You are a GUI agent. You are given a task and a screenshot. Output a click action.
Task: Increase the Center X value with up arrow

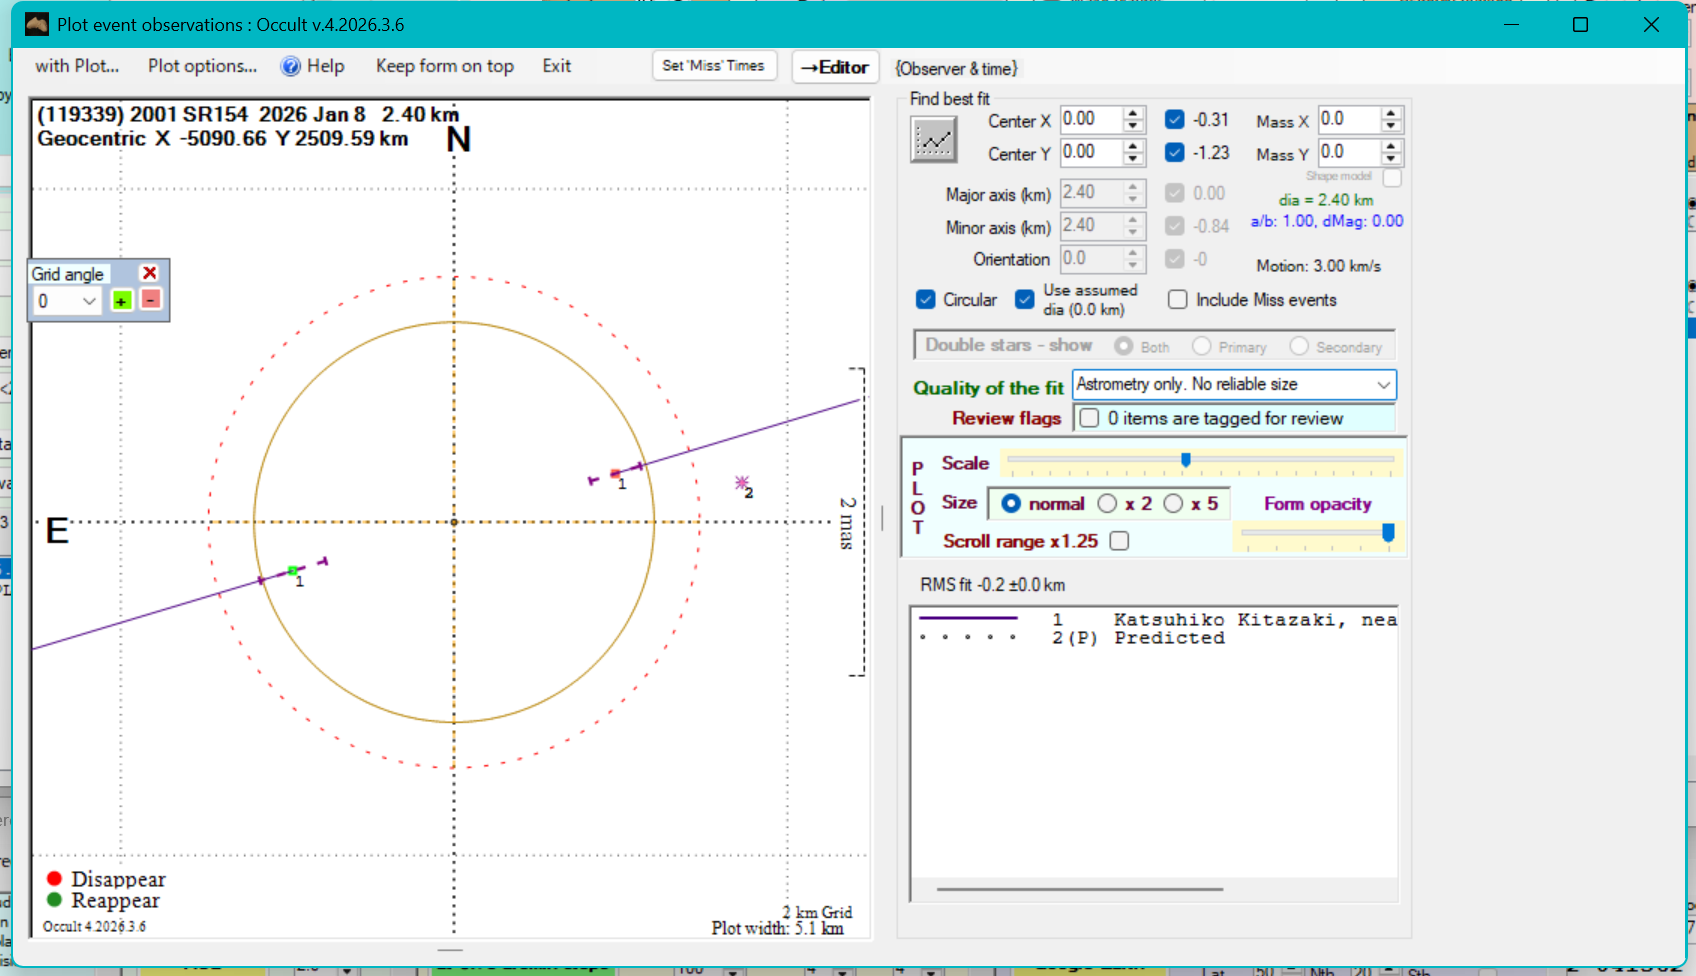[1133, 113]
